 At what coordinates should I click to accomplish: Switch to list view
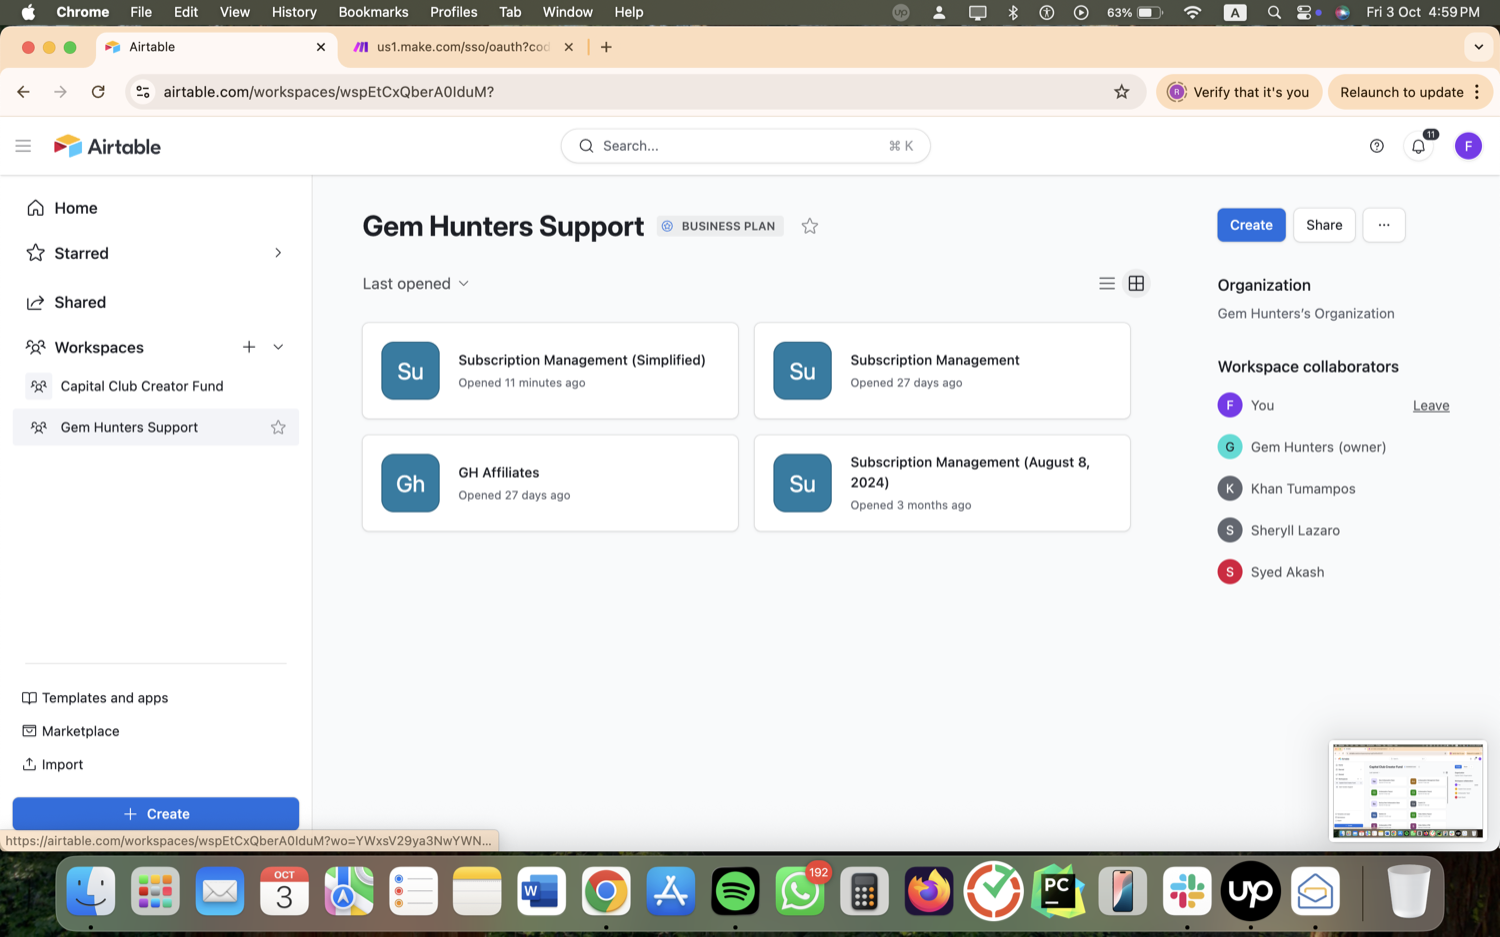[x=1106, y=284]
